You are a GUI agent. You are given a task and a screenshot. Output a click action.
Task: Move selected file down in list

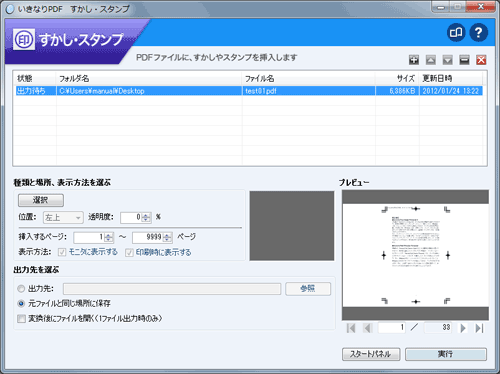447,60
